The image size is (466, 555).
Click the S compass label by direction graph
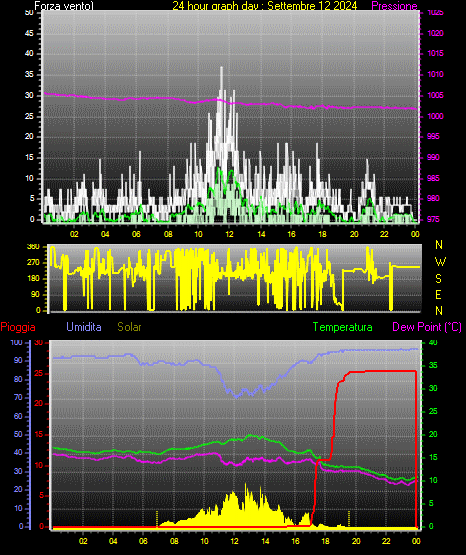tap(438, 279)
